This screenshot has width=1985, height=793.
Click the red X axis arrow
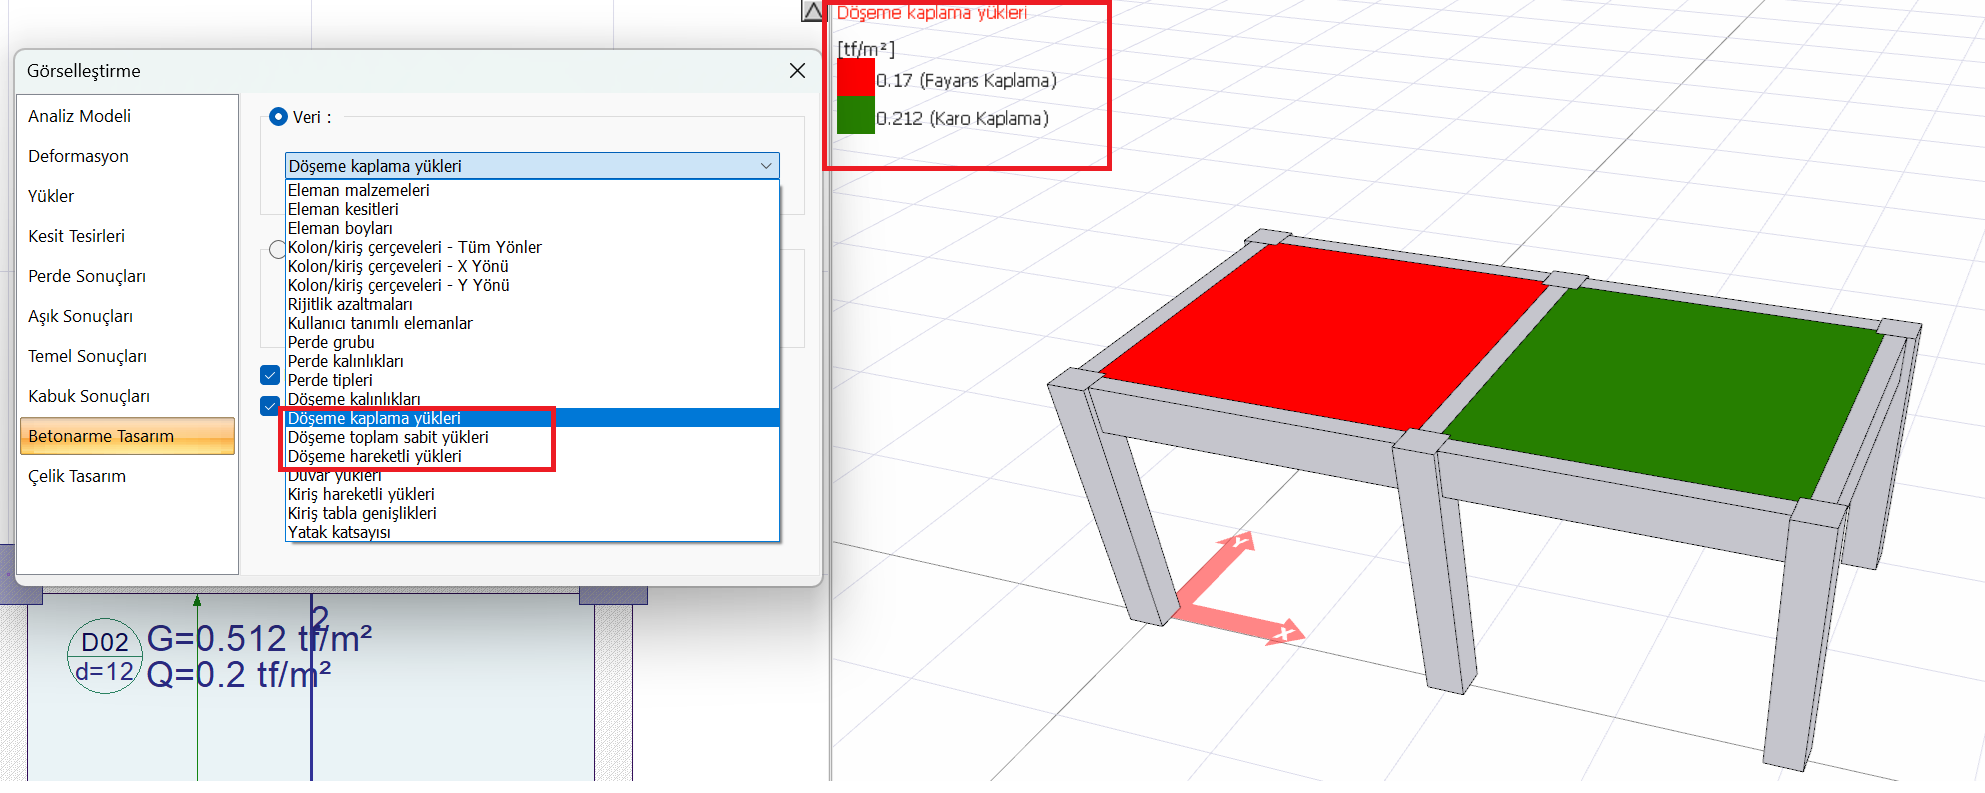click(1284, 631)
